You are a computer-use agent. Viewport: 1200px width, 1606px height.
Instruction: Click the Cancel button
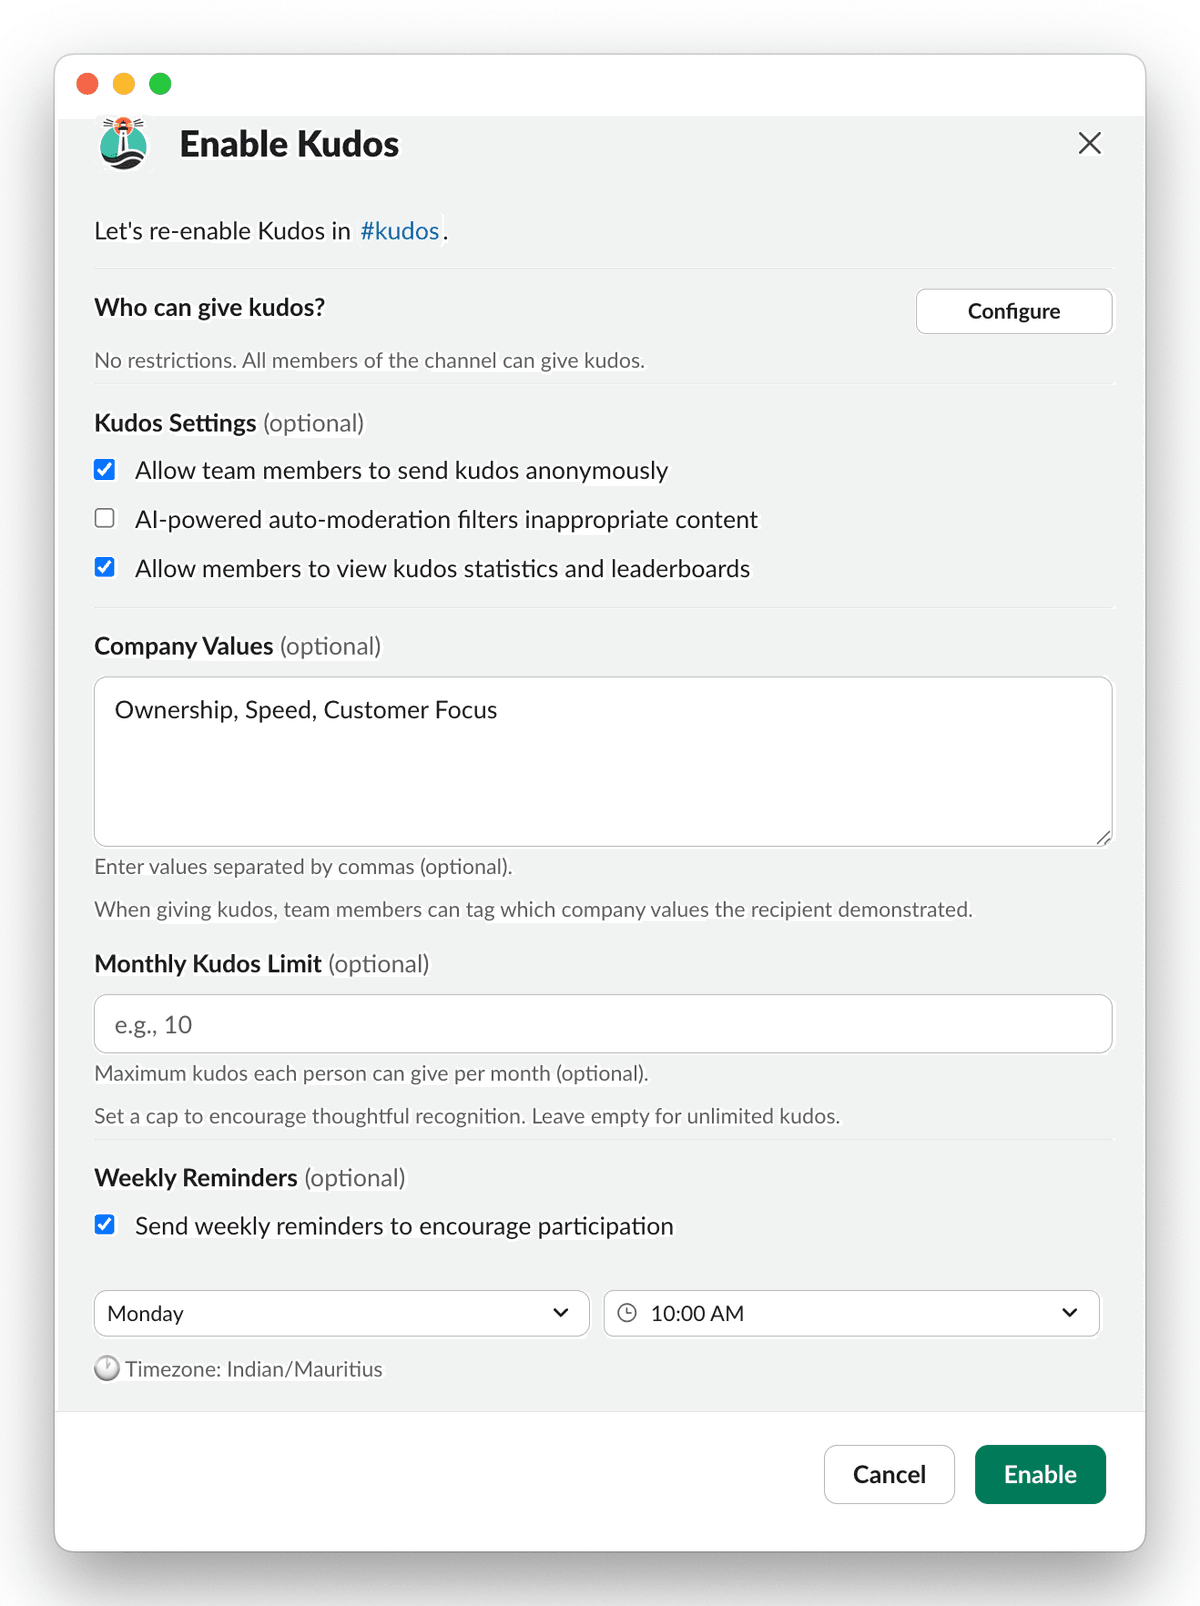click(889, 1474)
